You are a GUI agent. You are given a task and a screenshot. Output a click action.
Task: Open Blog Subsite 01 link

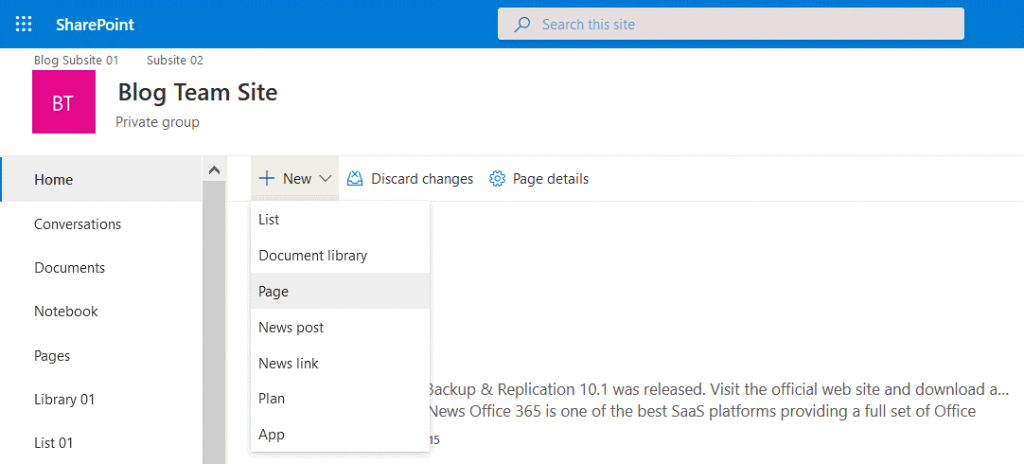pos(76,60)
